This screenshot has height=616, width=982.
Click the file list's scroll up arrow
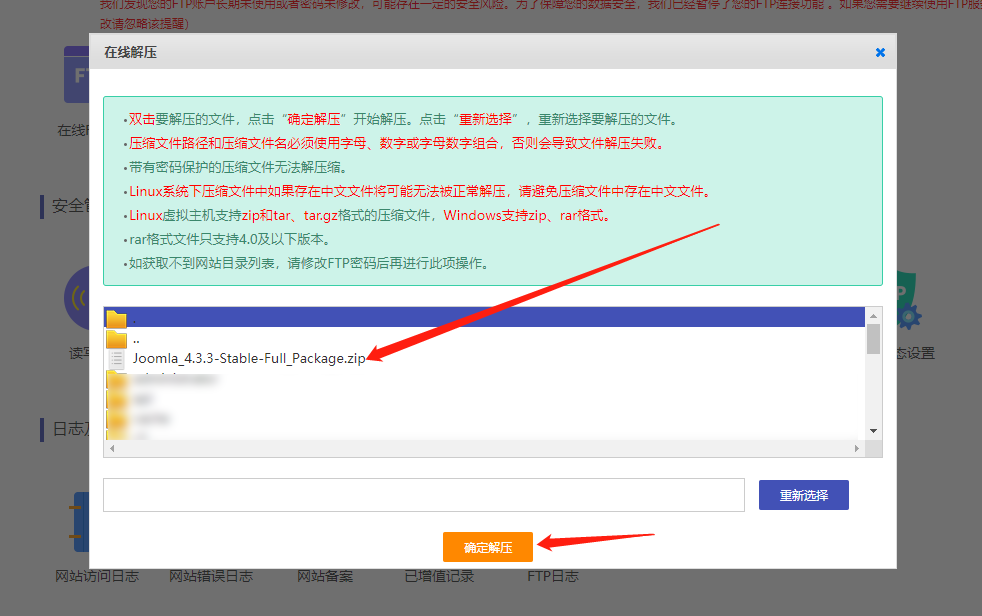(873, 315)
